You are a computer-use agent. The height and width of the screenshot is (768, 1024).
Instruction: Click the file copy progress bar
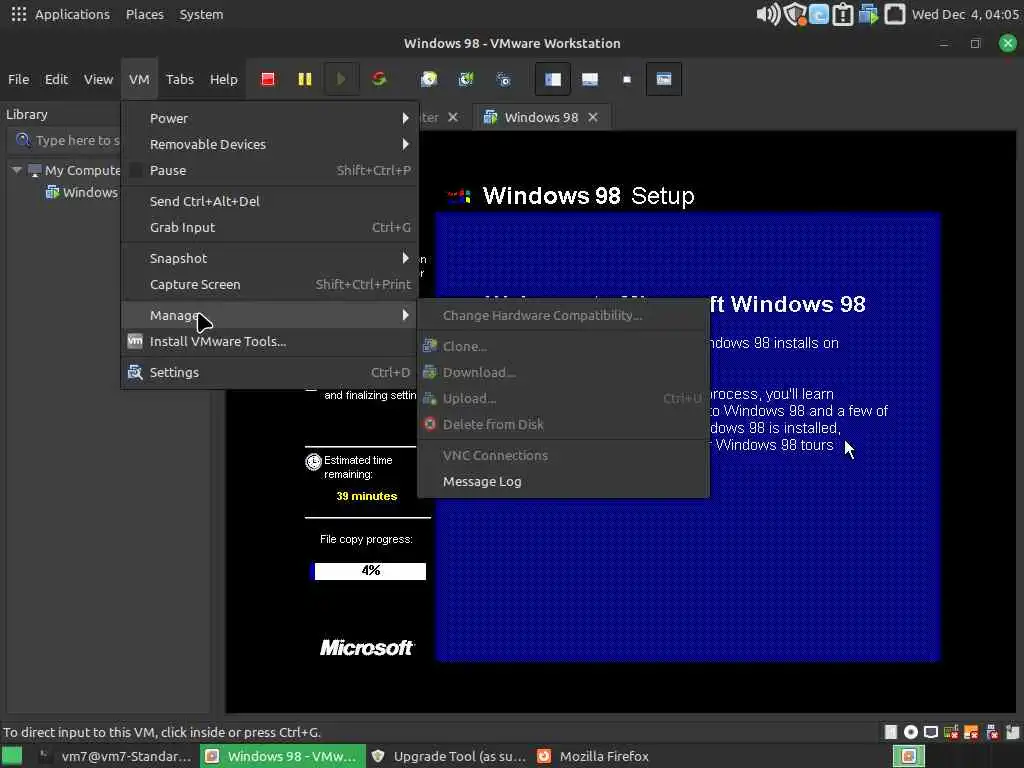tap(368, 571)
